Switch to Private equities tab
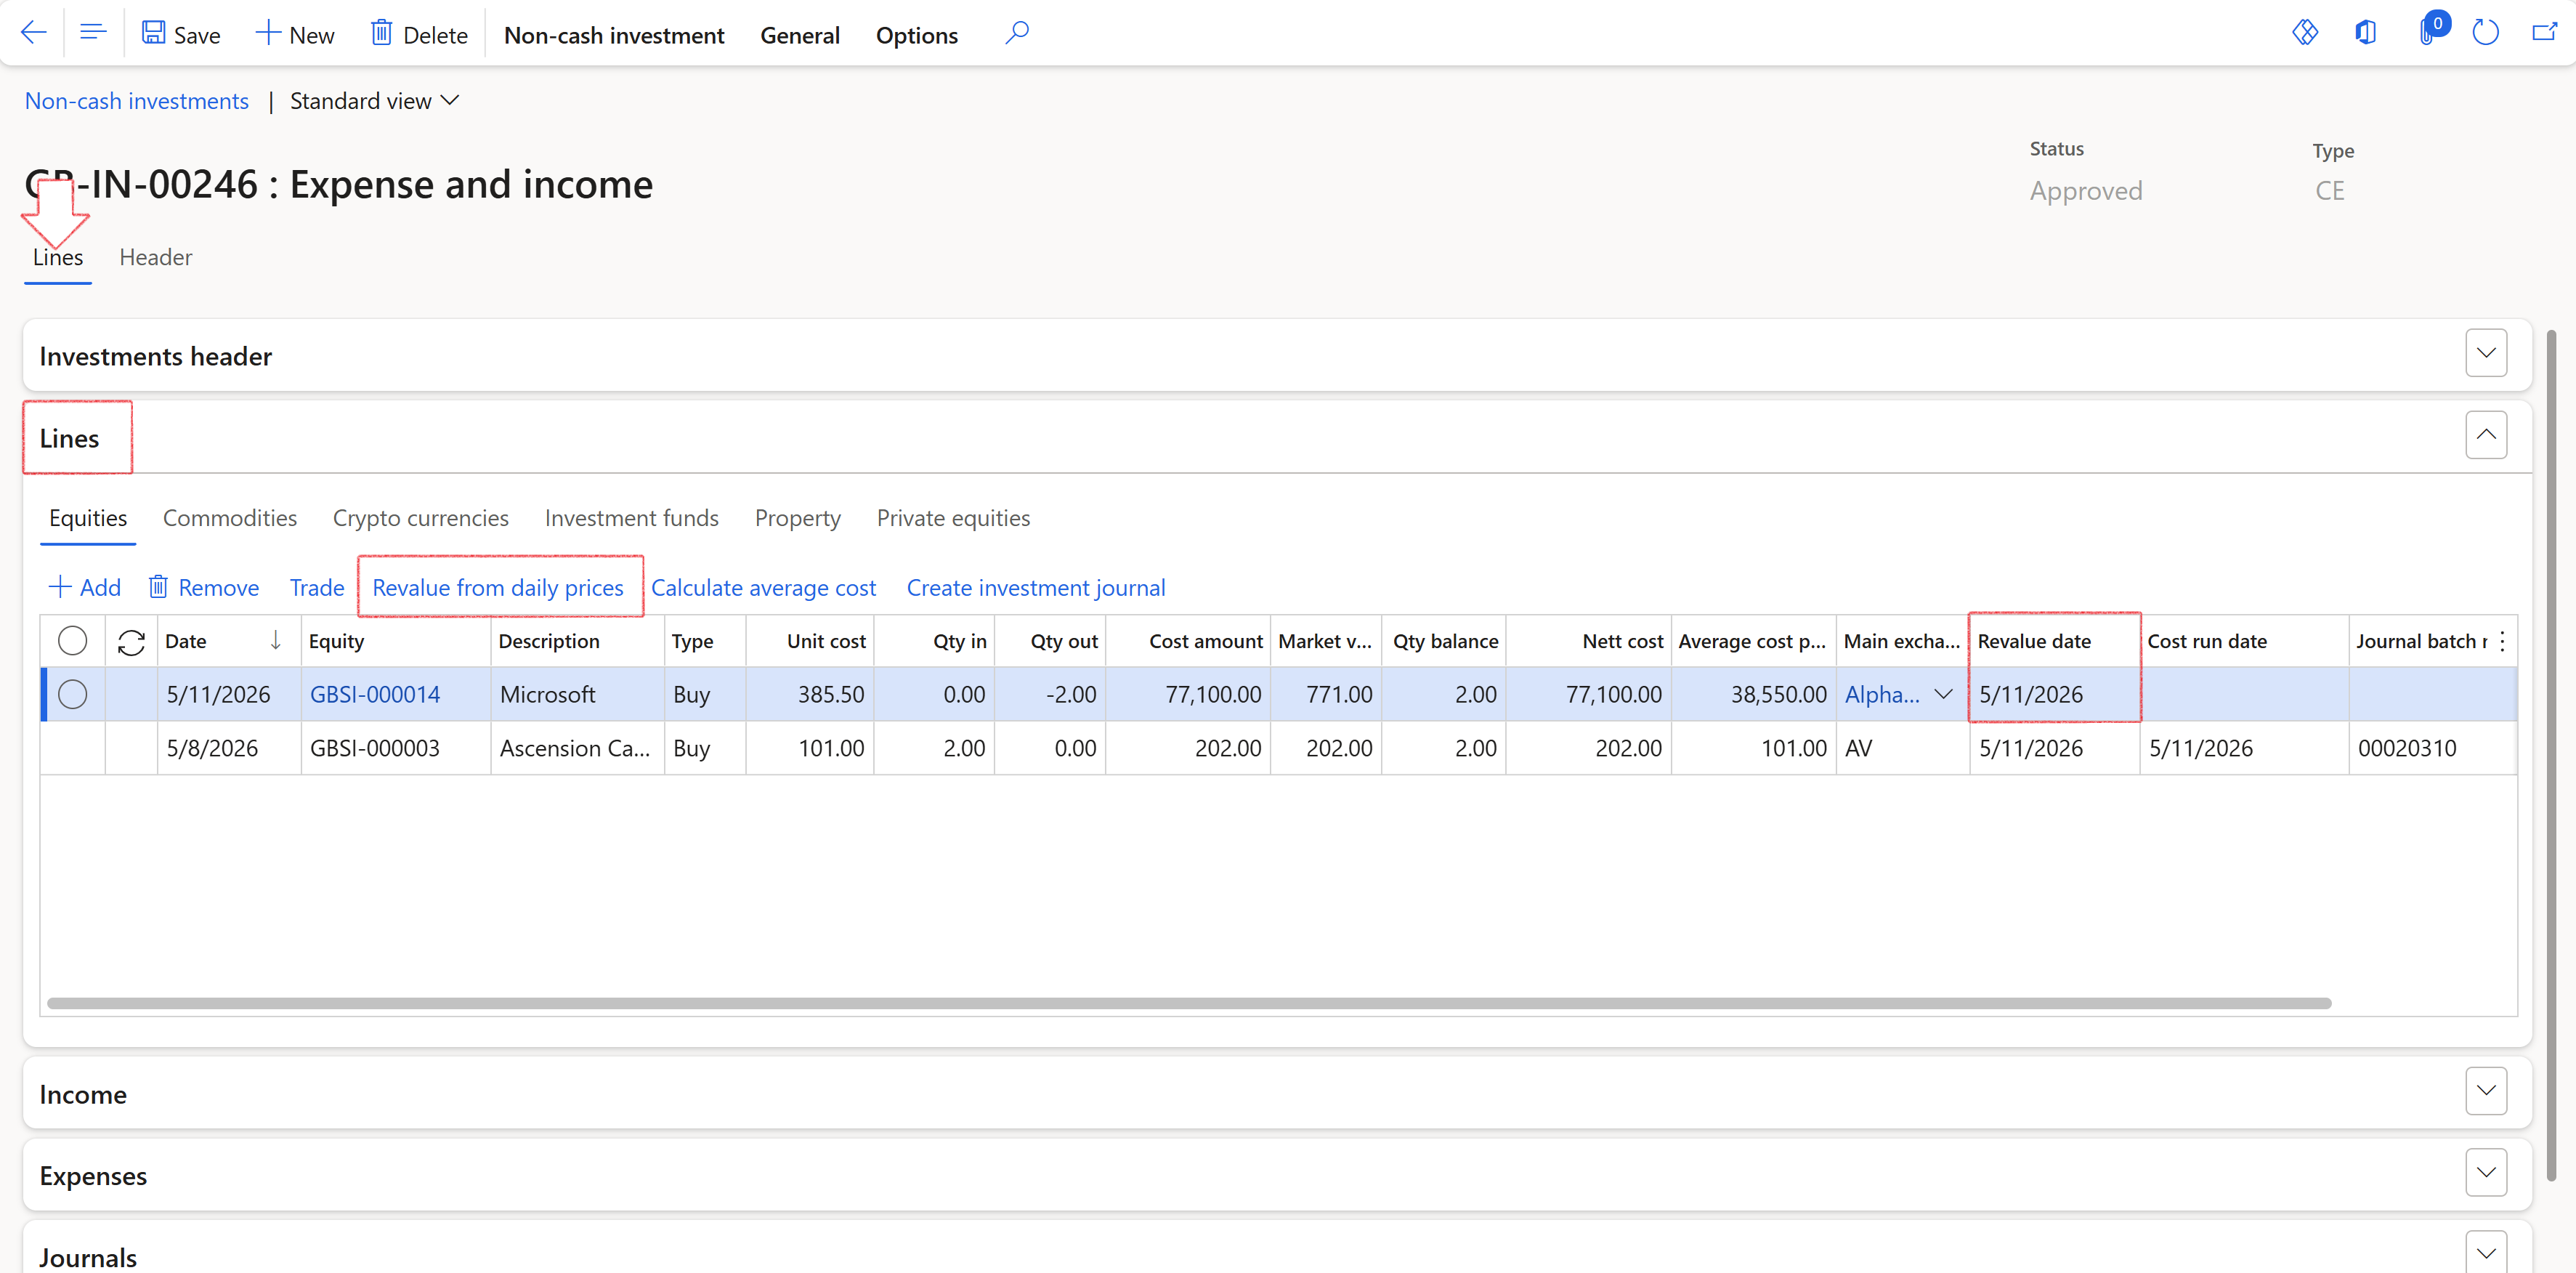 [x=953, y=518]
